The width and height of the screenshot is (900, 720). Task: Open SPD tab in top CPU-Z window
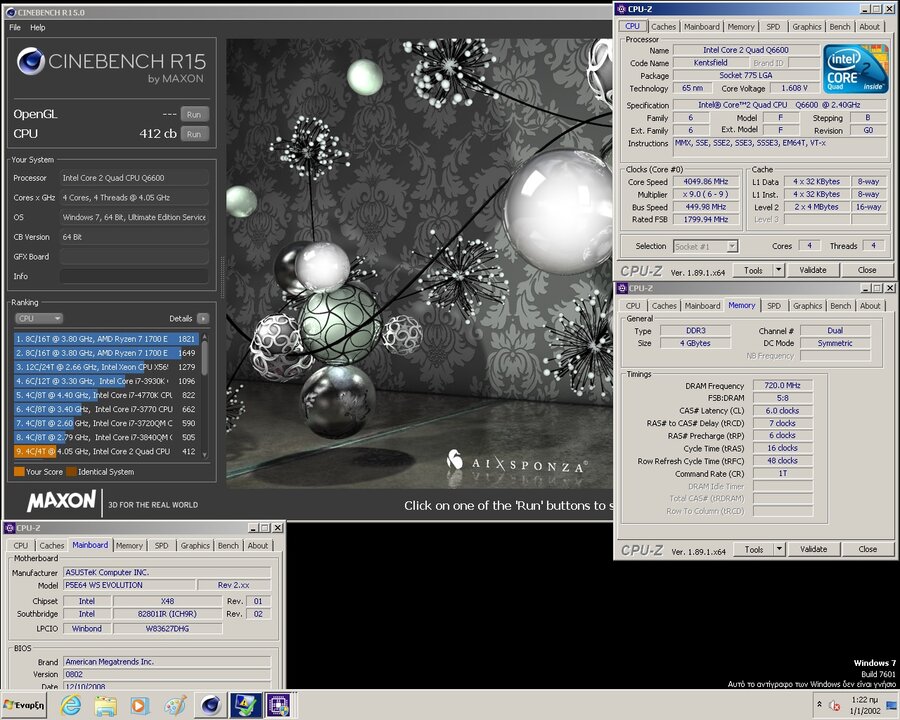tap(773, 26)
